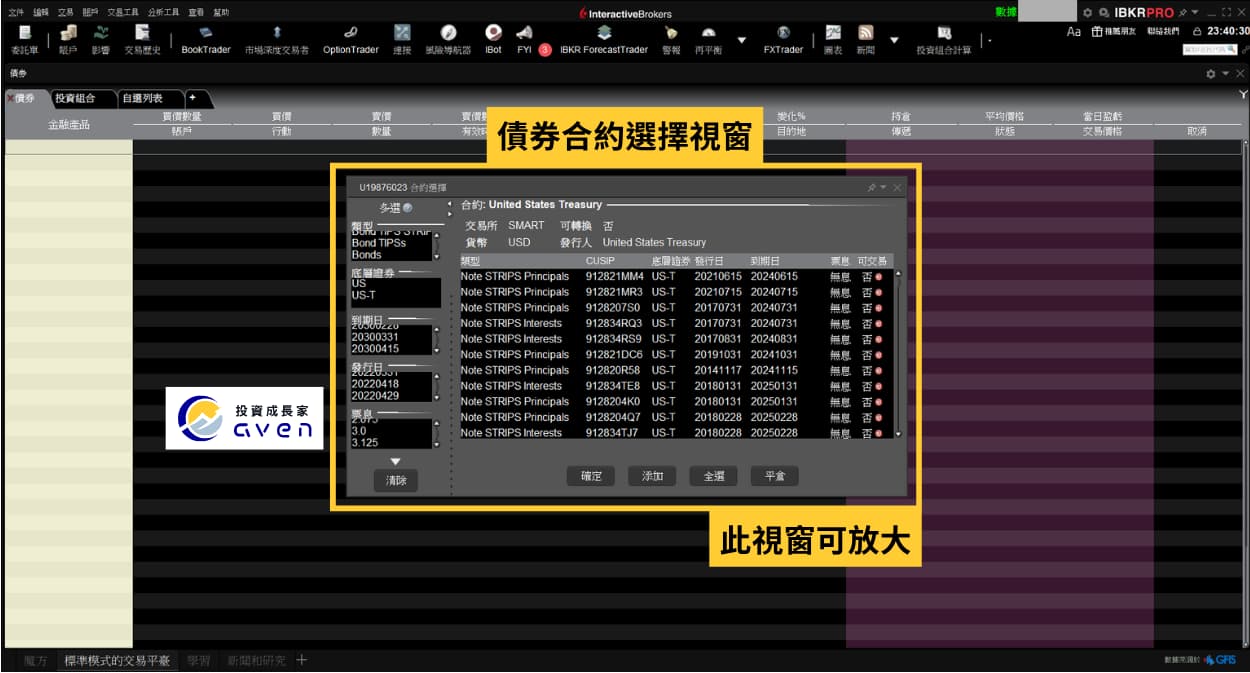This screenshot has height=673, width=1250.
Task: Open main window settings gear icon
Action: [x=1088, y=13]
